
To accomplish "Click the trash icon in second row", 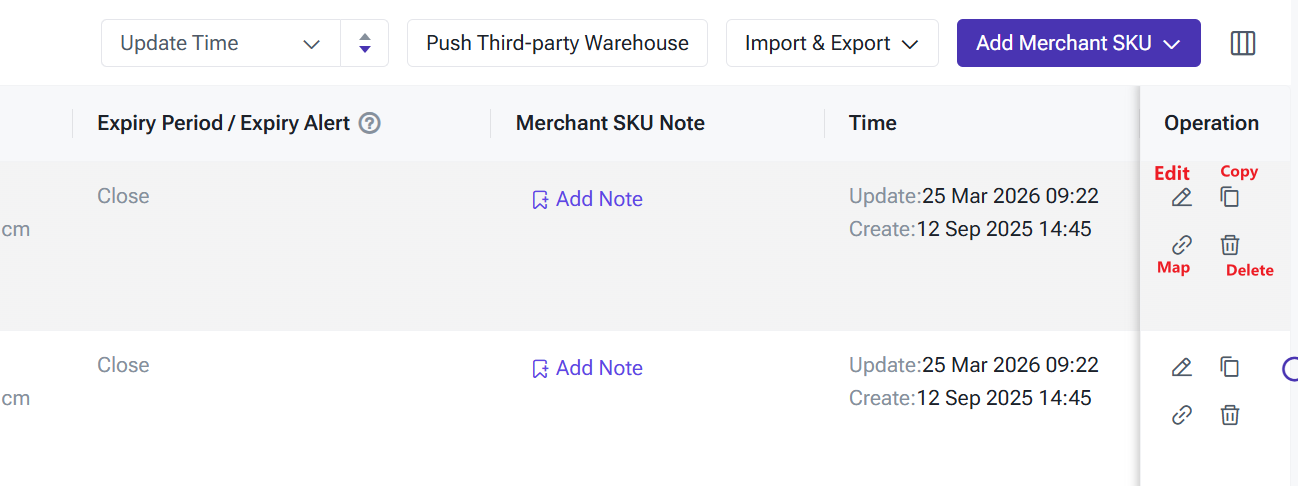I will [x=1230, y=415].
